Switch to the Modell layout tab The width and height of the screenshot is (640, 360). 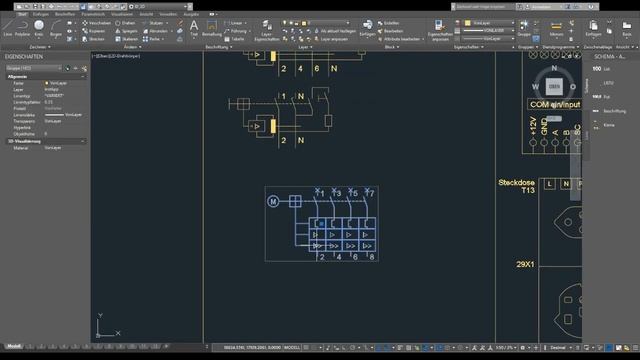pos(14,347)
